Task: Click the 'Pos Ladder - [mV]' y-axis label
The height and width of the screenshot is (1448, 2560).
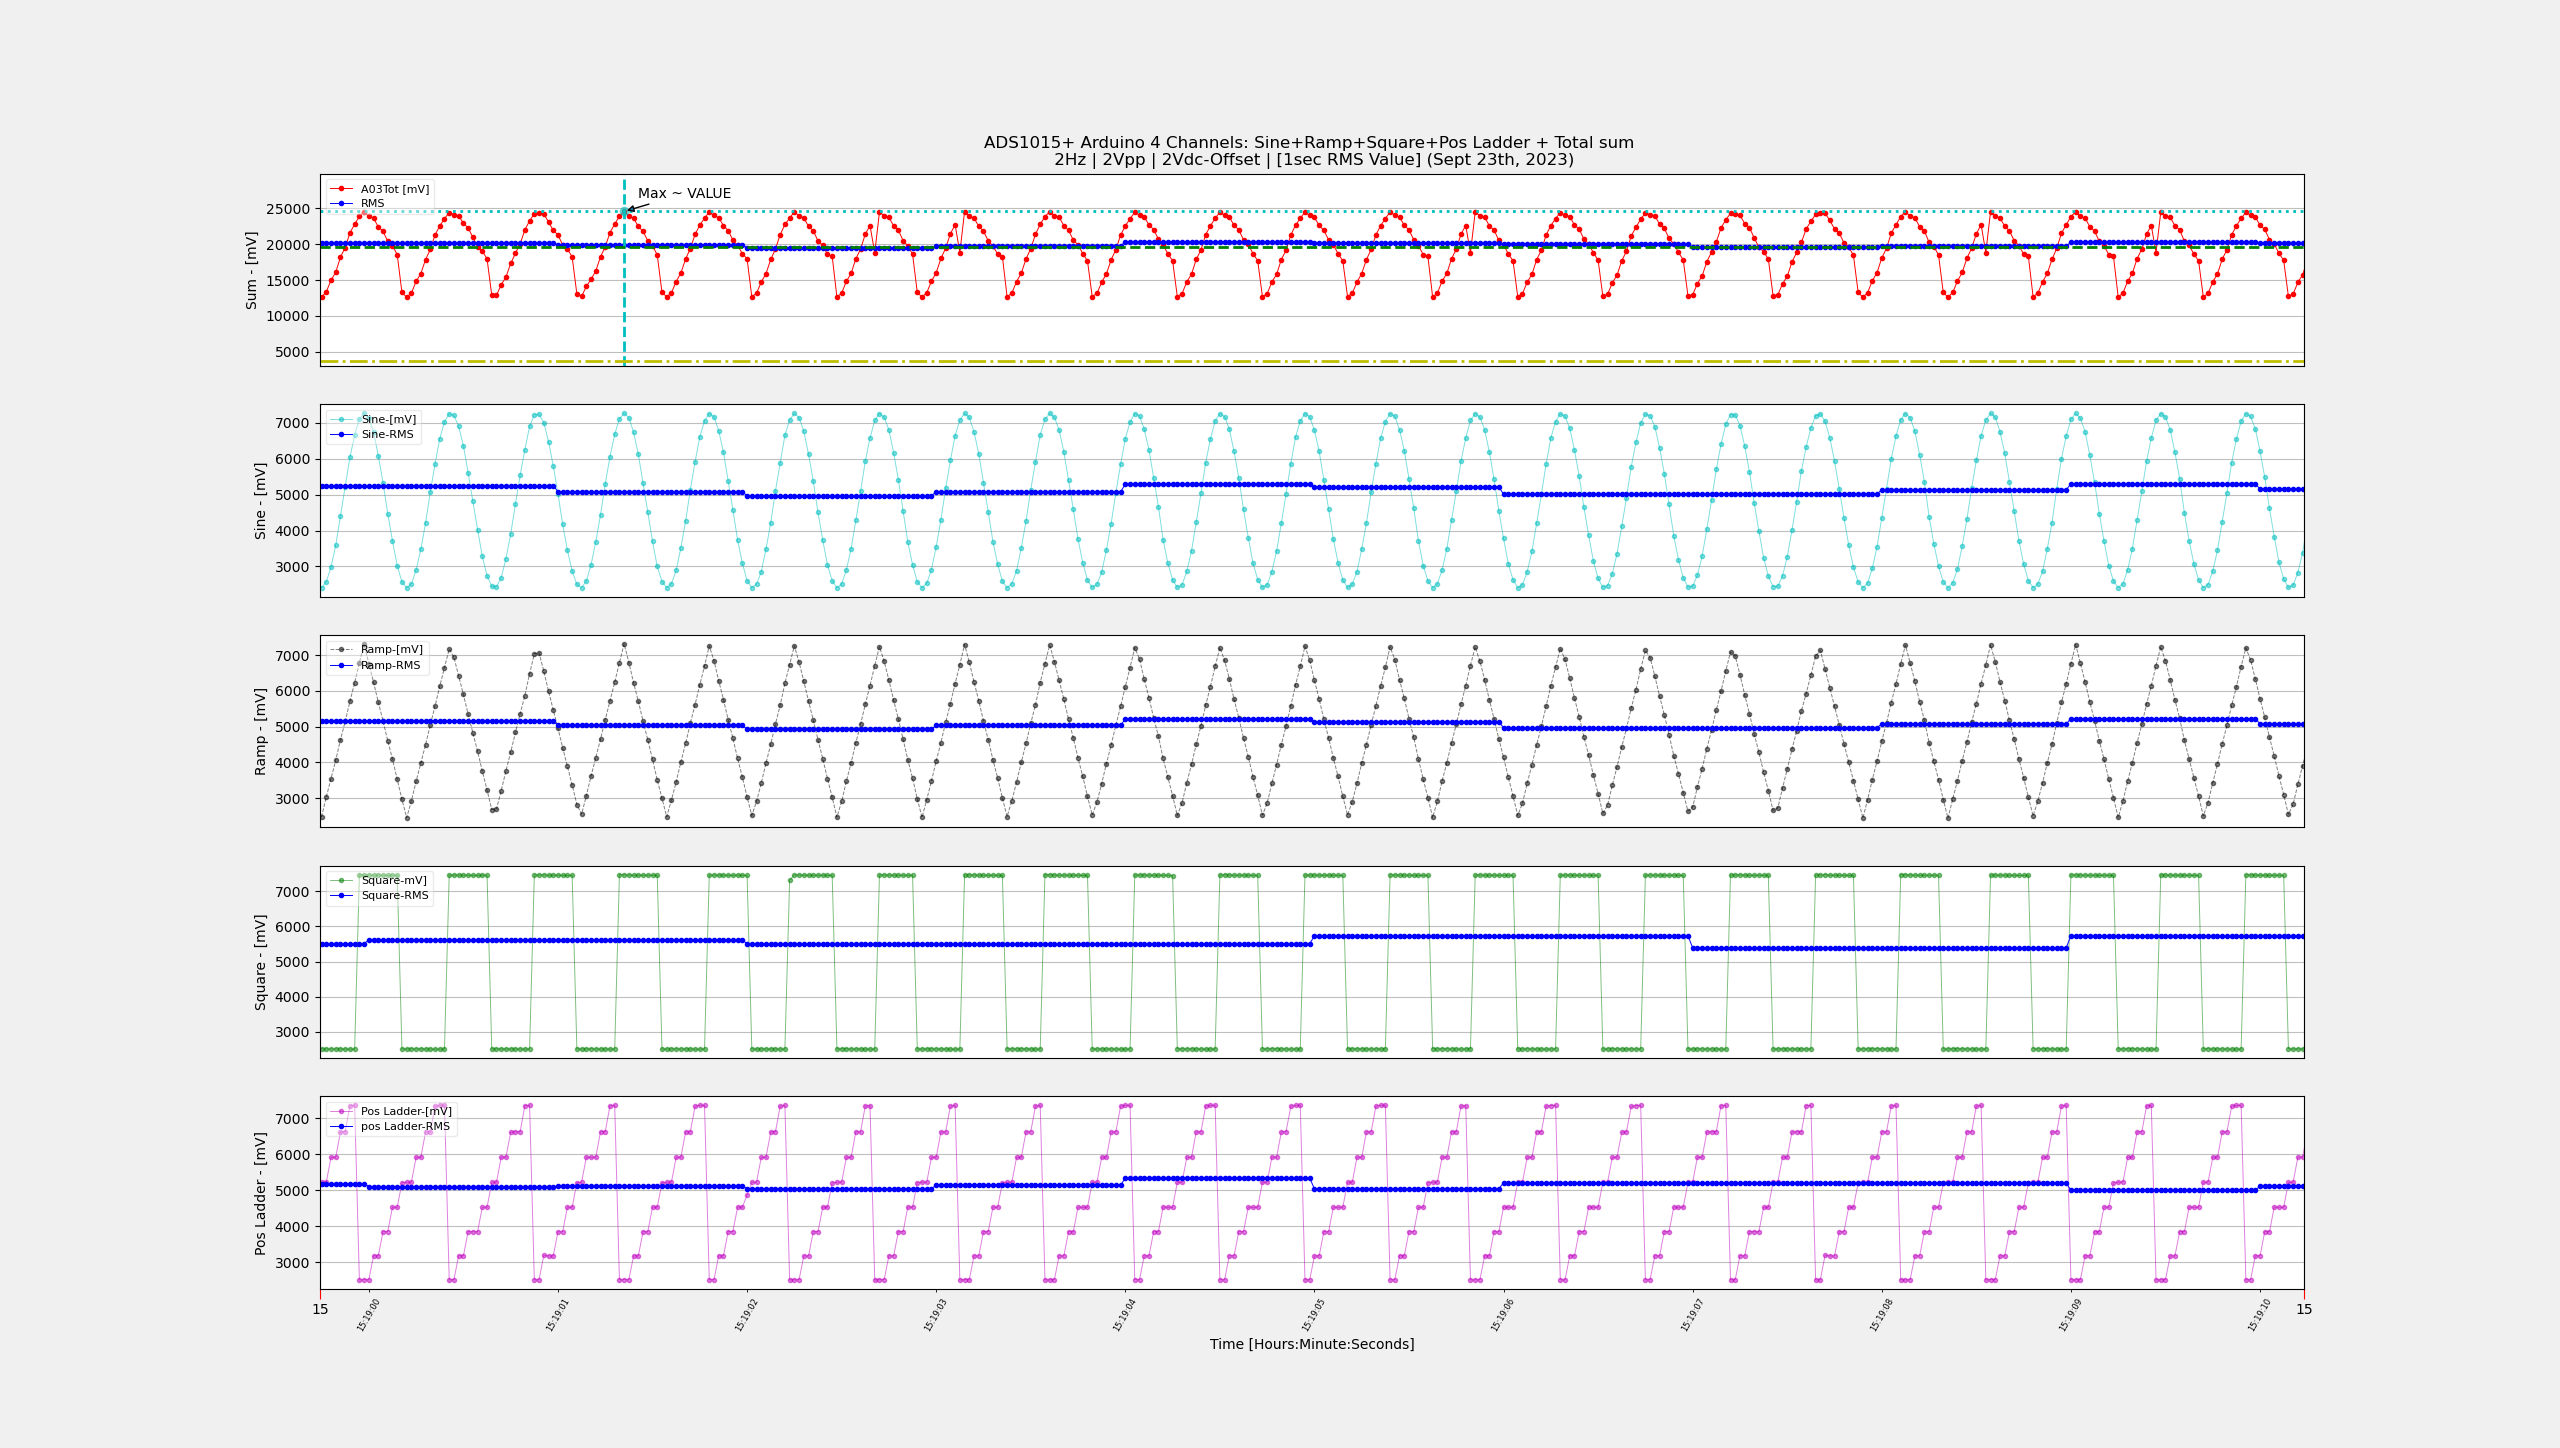Action: tap(260, 1193)
